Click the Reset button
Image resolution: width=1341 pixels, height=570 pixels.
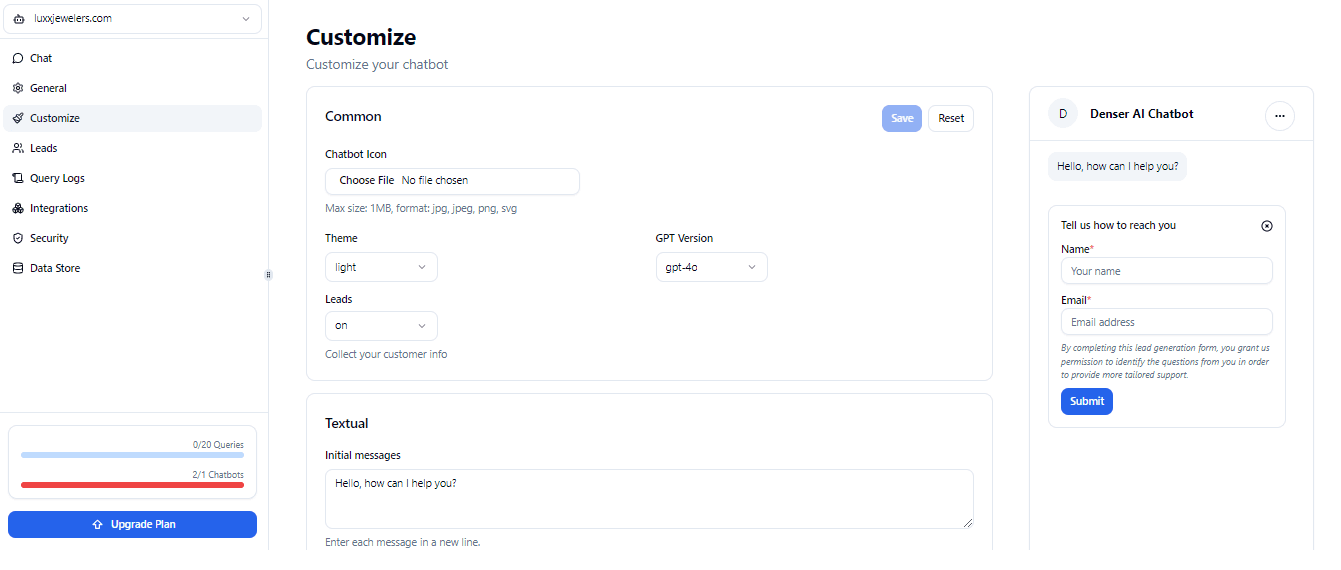point(951,118)
